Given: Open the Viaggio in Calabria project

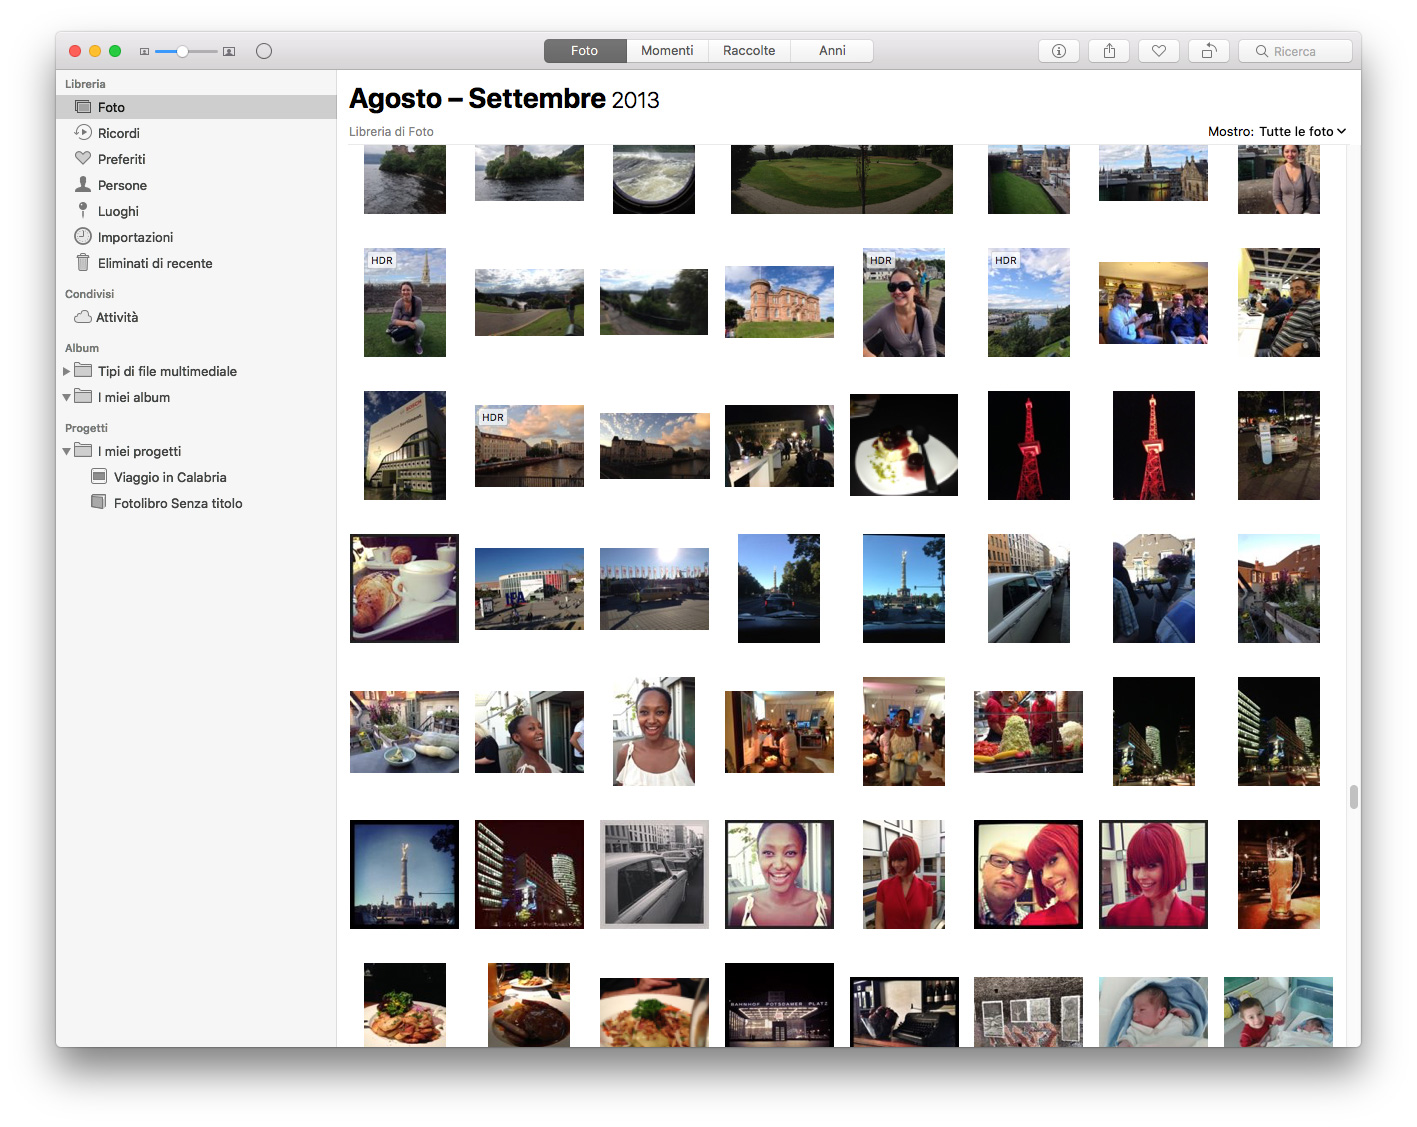Looking at the screenshot, I should click(170, 477).
